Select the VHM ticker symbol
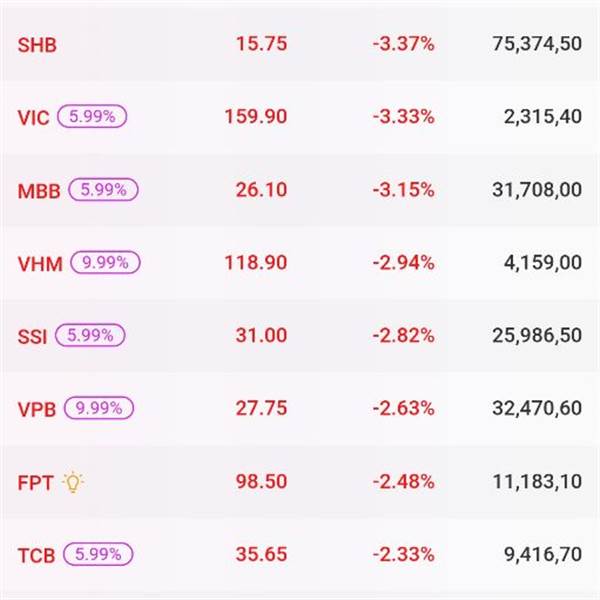This screenshot has width=600, height=600. point(40,264)
